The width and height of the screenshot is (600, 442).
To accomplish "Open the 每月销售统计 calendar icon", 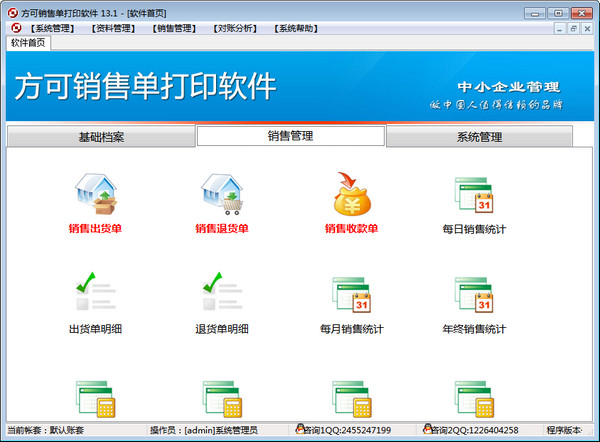I will point(352,295).
